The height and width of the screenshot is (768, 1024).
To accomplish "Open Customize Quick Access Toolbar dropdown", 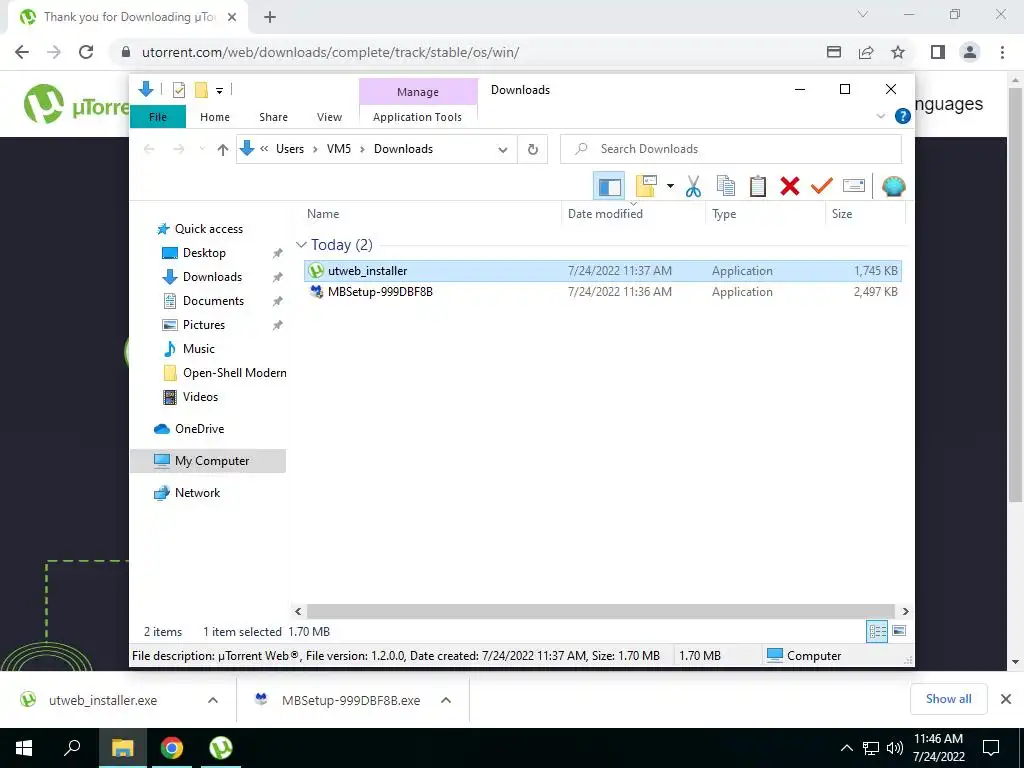I will coord(219,91).
